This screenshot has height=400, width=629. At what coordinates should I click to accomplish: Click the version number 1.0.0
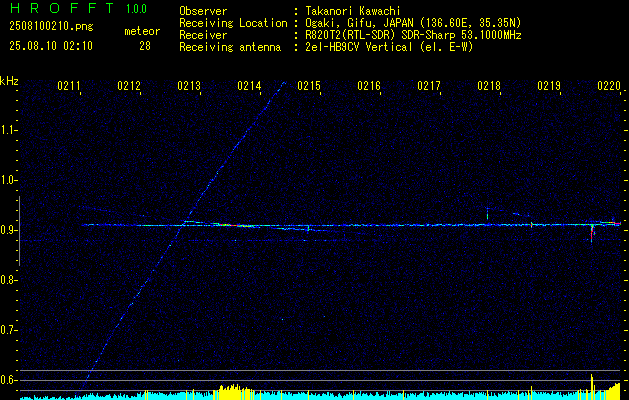(x=136, y=9)
